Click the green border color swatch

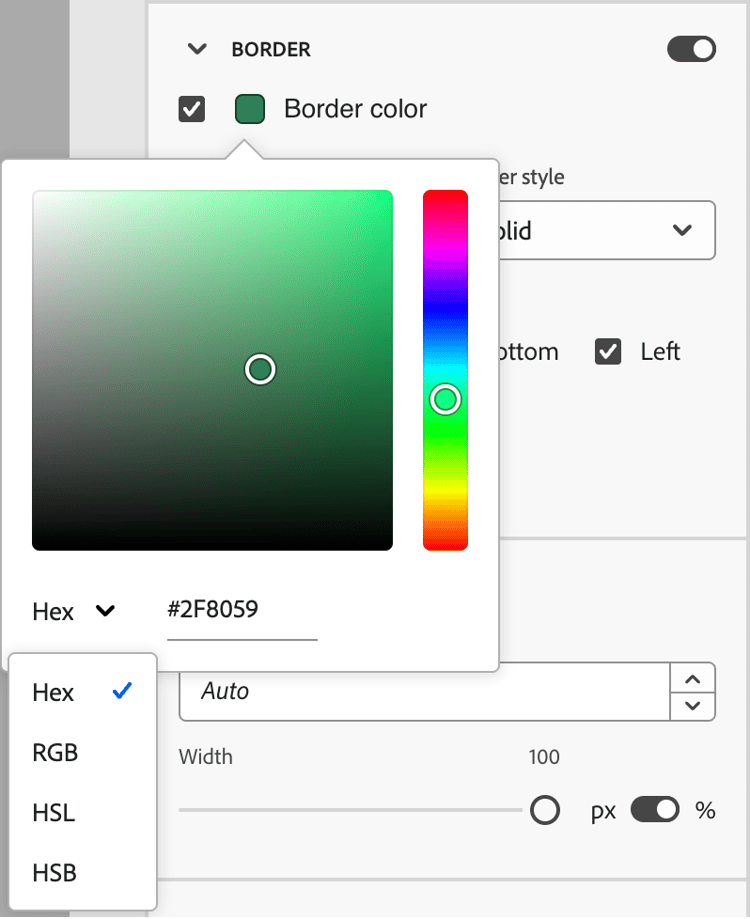click(250, 109)
